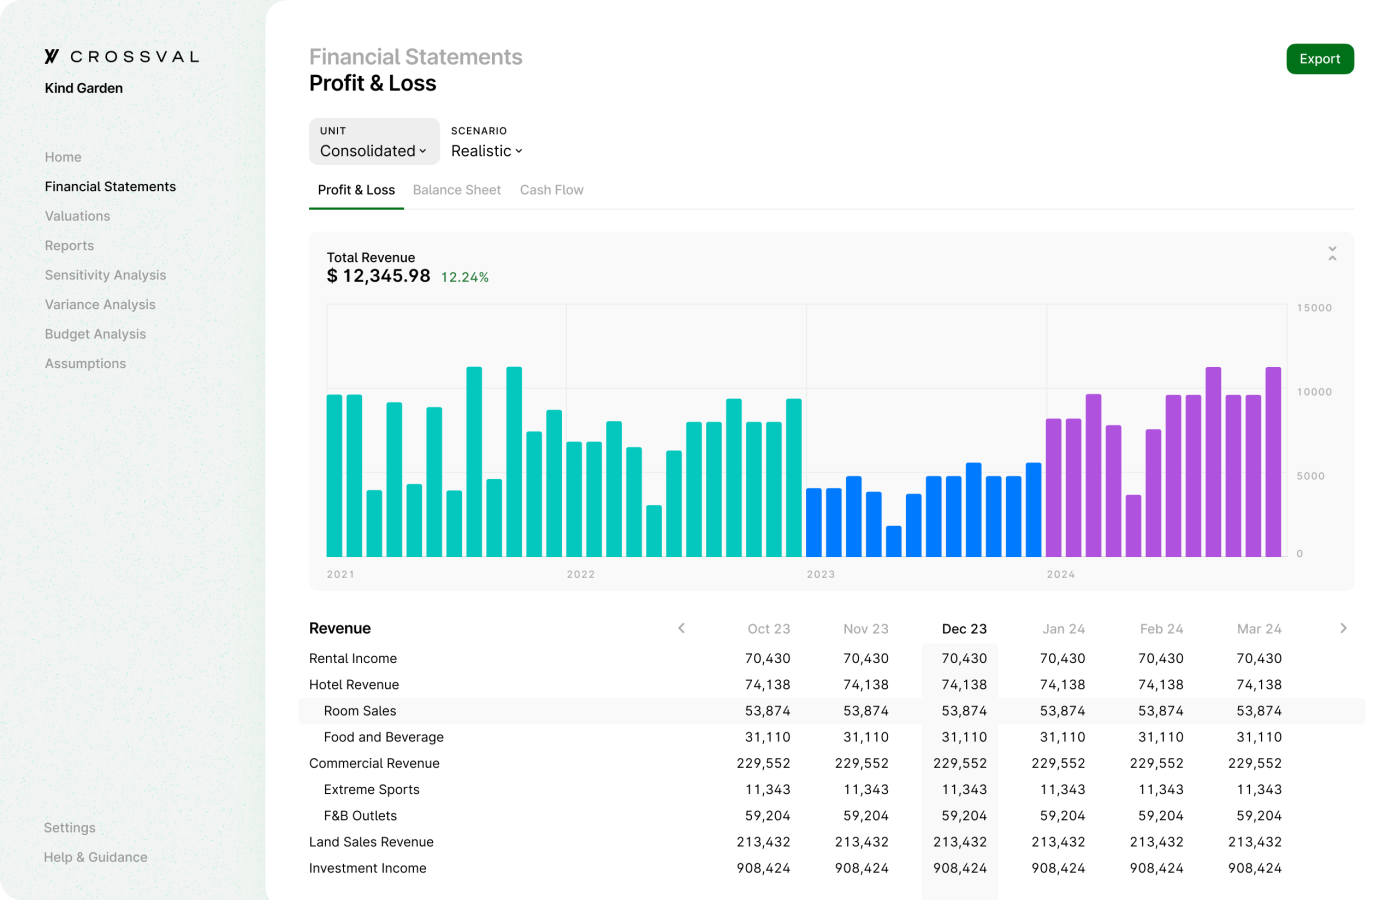
Task: Open the Profit & Loss tab
Action: tap(356, 190)
